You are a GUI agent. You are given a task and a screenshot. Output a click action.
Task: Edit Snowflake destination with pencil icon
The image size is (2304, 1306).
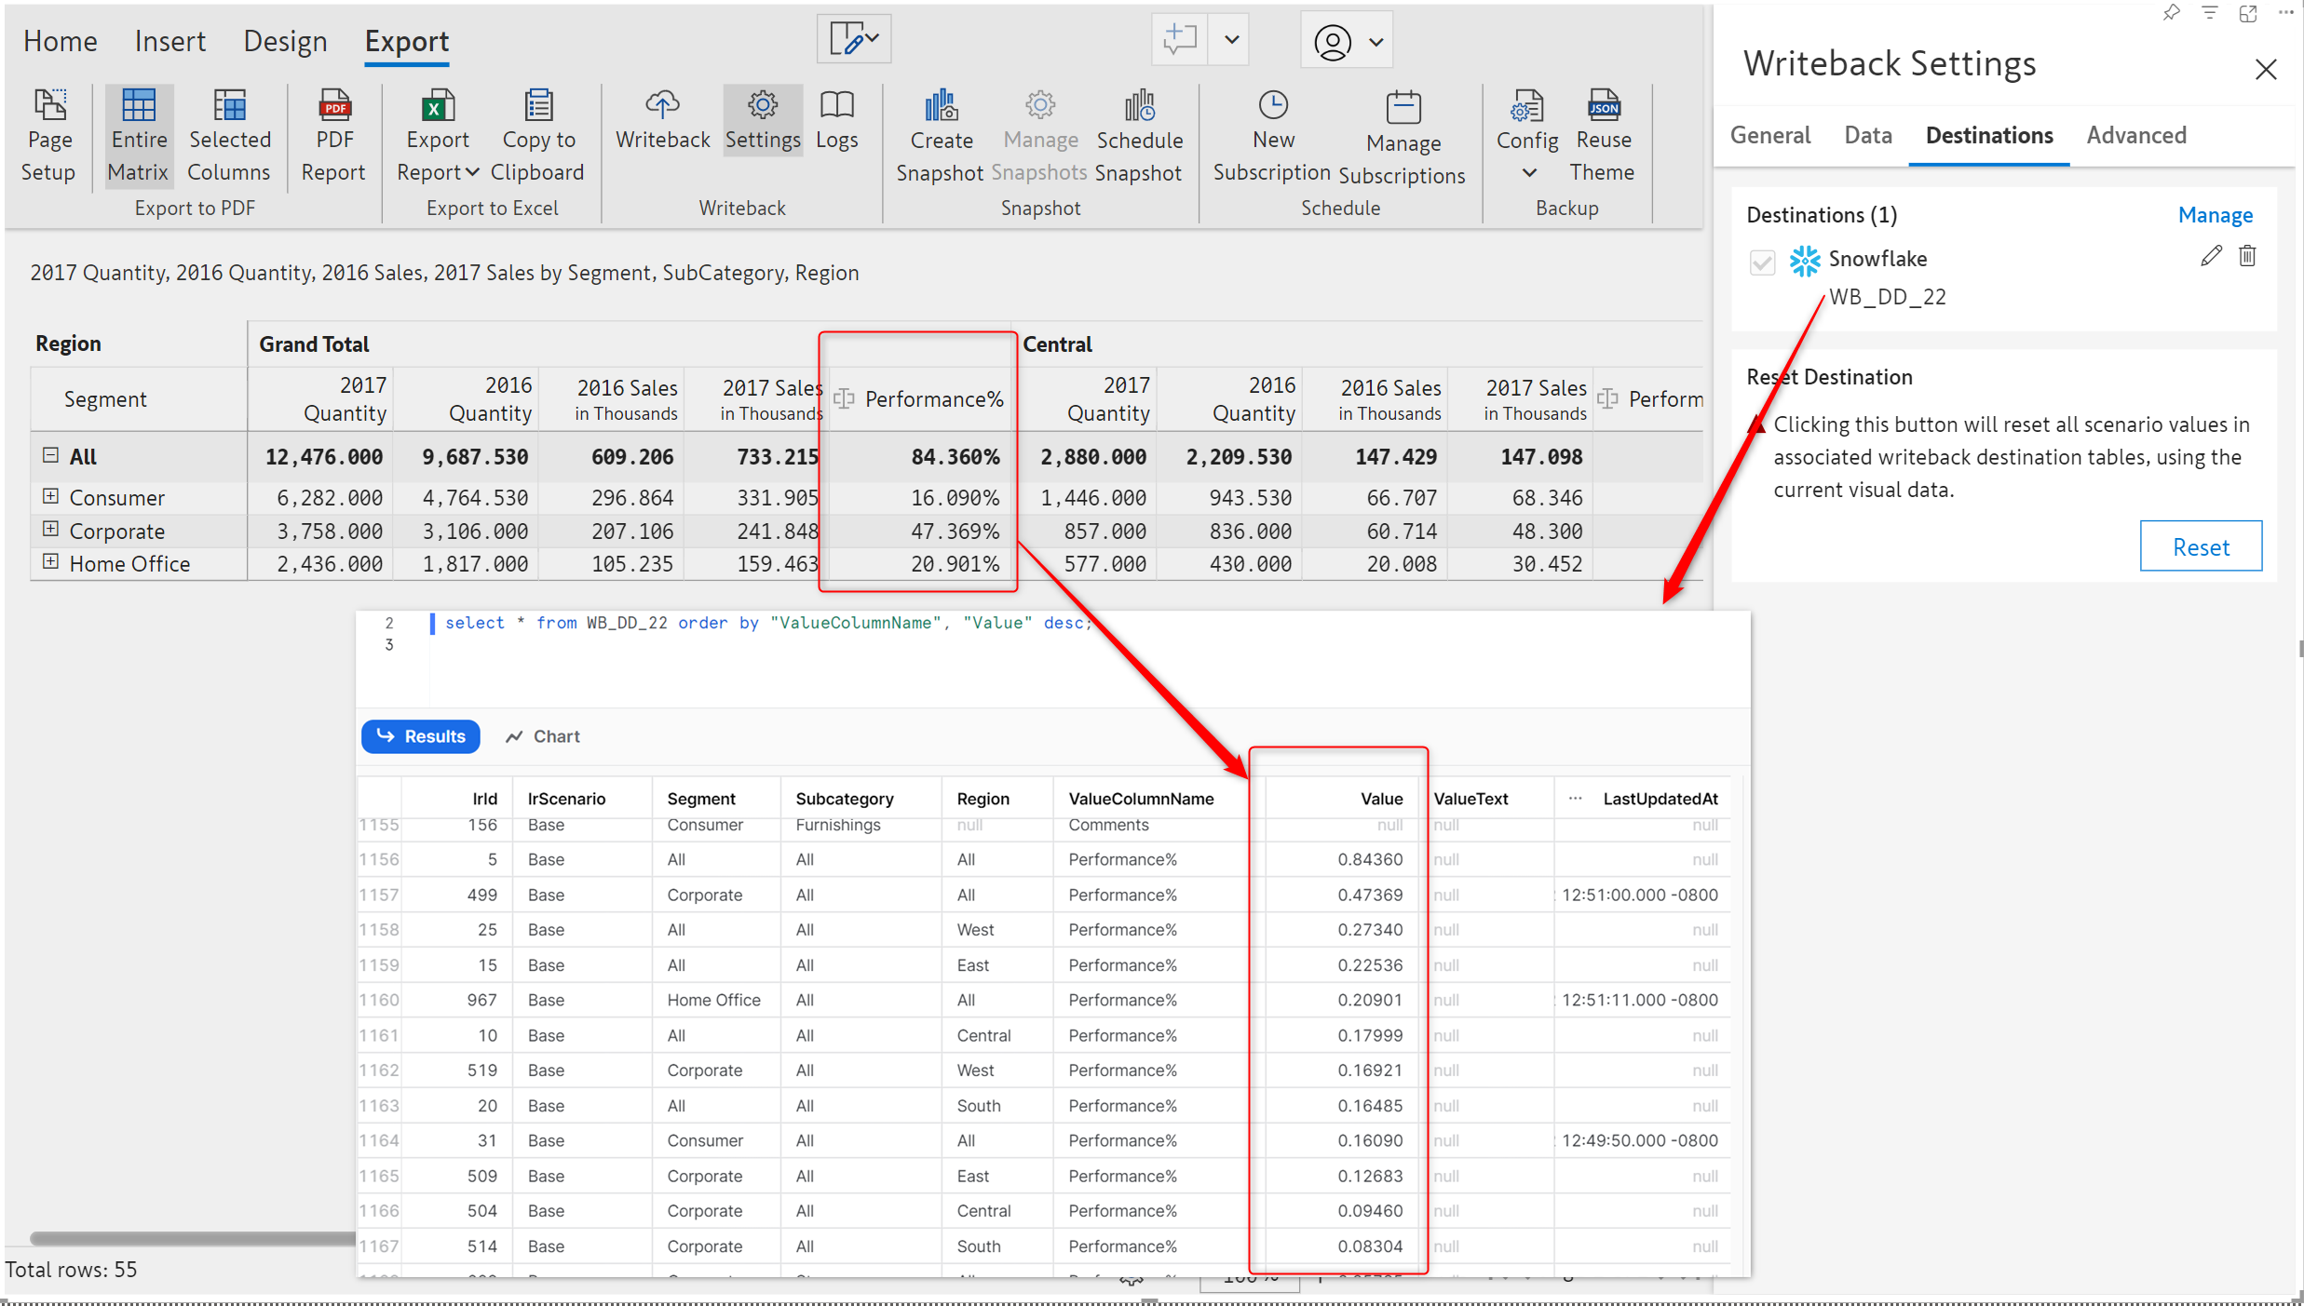click(x=2211, y=256)
